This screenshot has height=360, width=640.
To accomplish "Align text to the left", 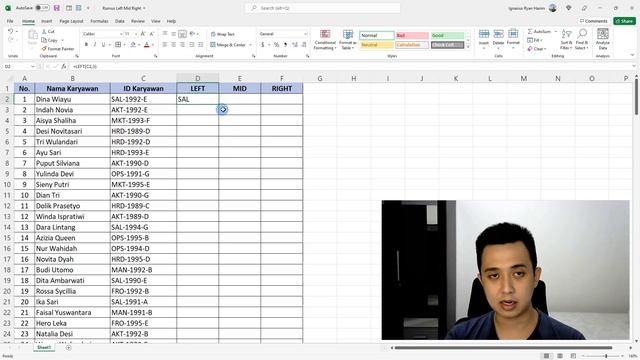I will click(165, 44).
